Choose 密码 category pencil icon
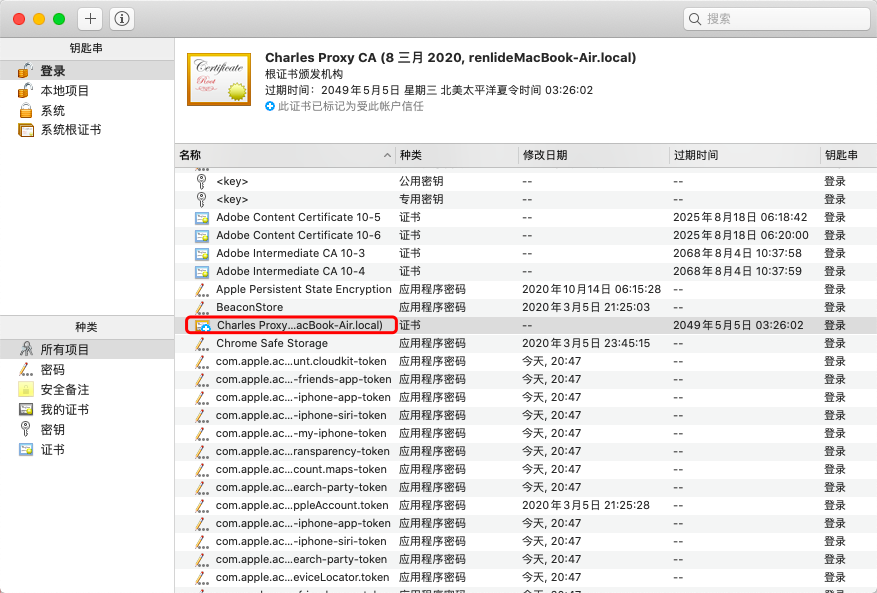The image size is (877, 593). click(26, 369)
